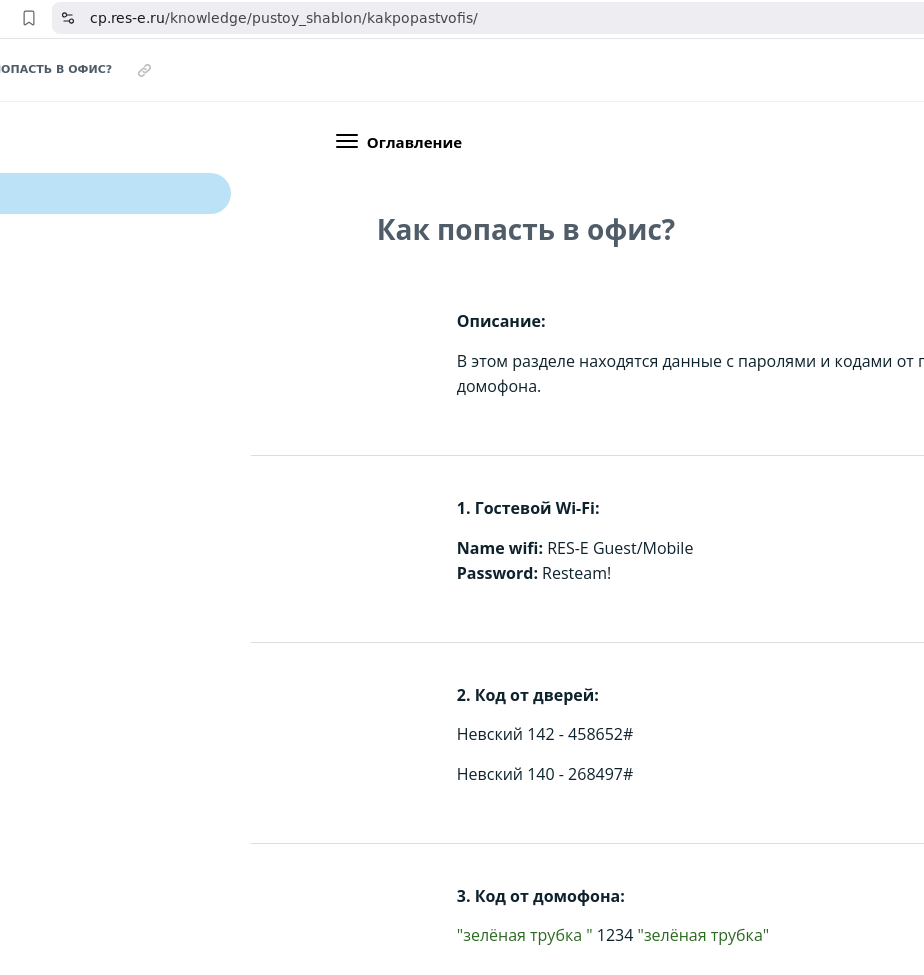Click the Описание: section label
Image resolution: width=924 pixels, height=975 pixels.
pyautogui.click(x=501, y=321)
